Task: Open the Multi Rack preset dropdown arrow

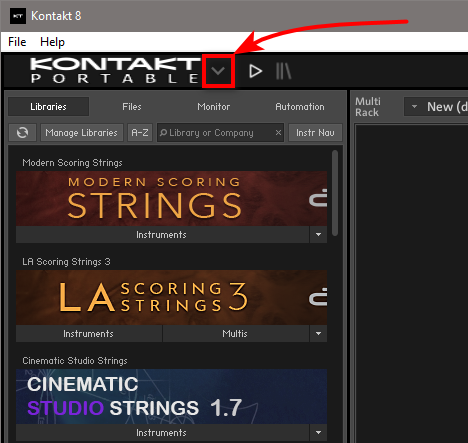Action: coord(414,107)
